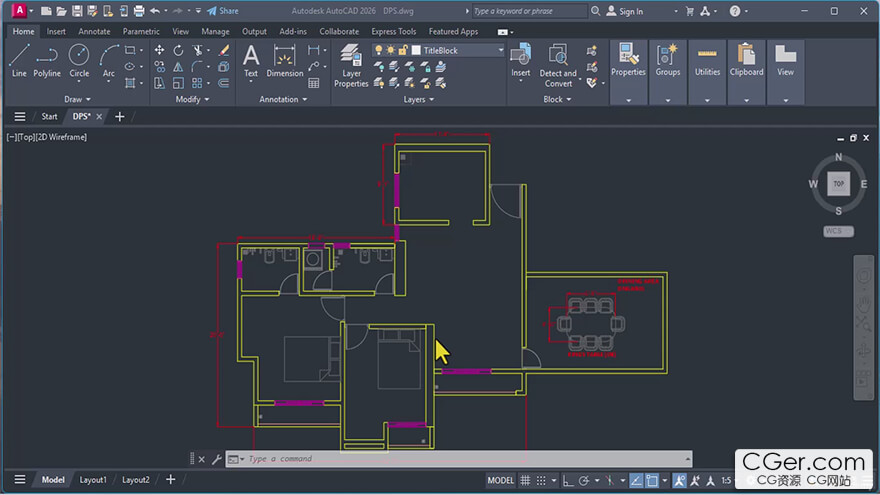Click the new drawing tab plus button
This screenshot has width=880, height=495.
pyautogui.click(x=120, y=117)
